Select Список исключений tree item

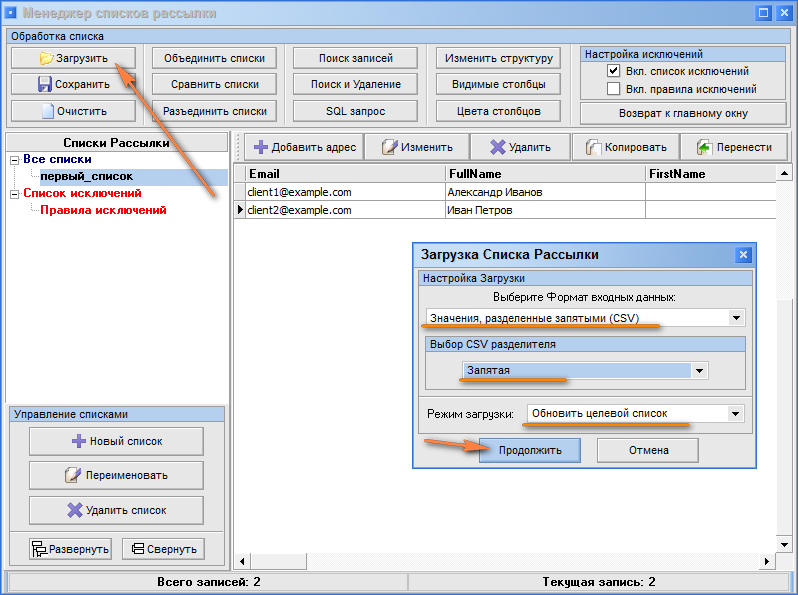tap(82, 193)
